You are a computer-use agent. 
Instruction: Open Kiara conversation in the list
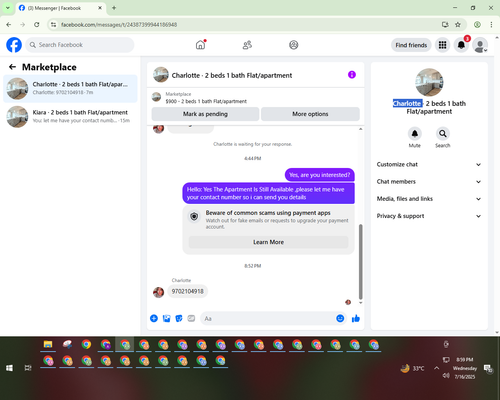pos(70,117)
